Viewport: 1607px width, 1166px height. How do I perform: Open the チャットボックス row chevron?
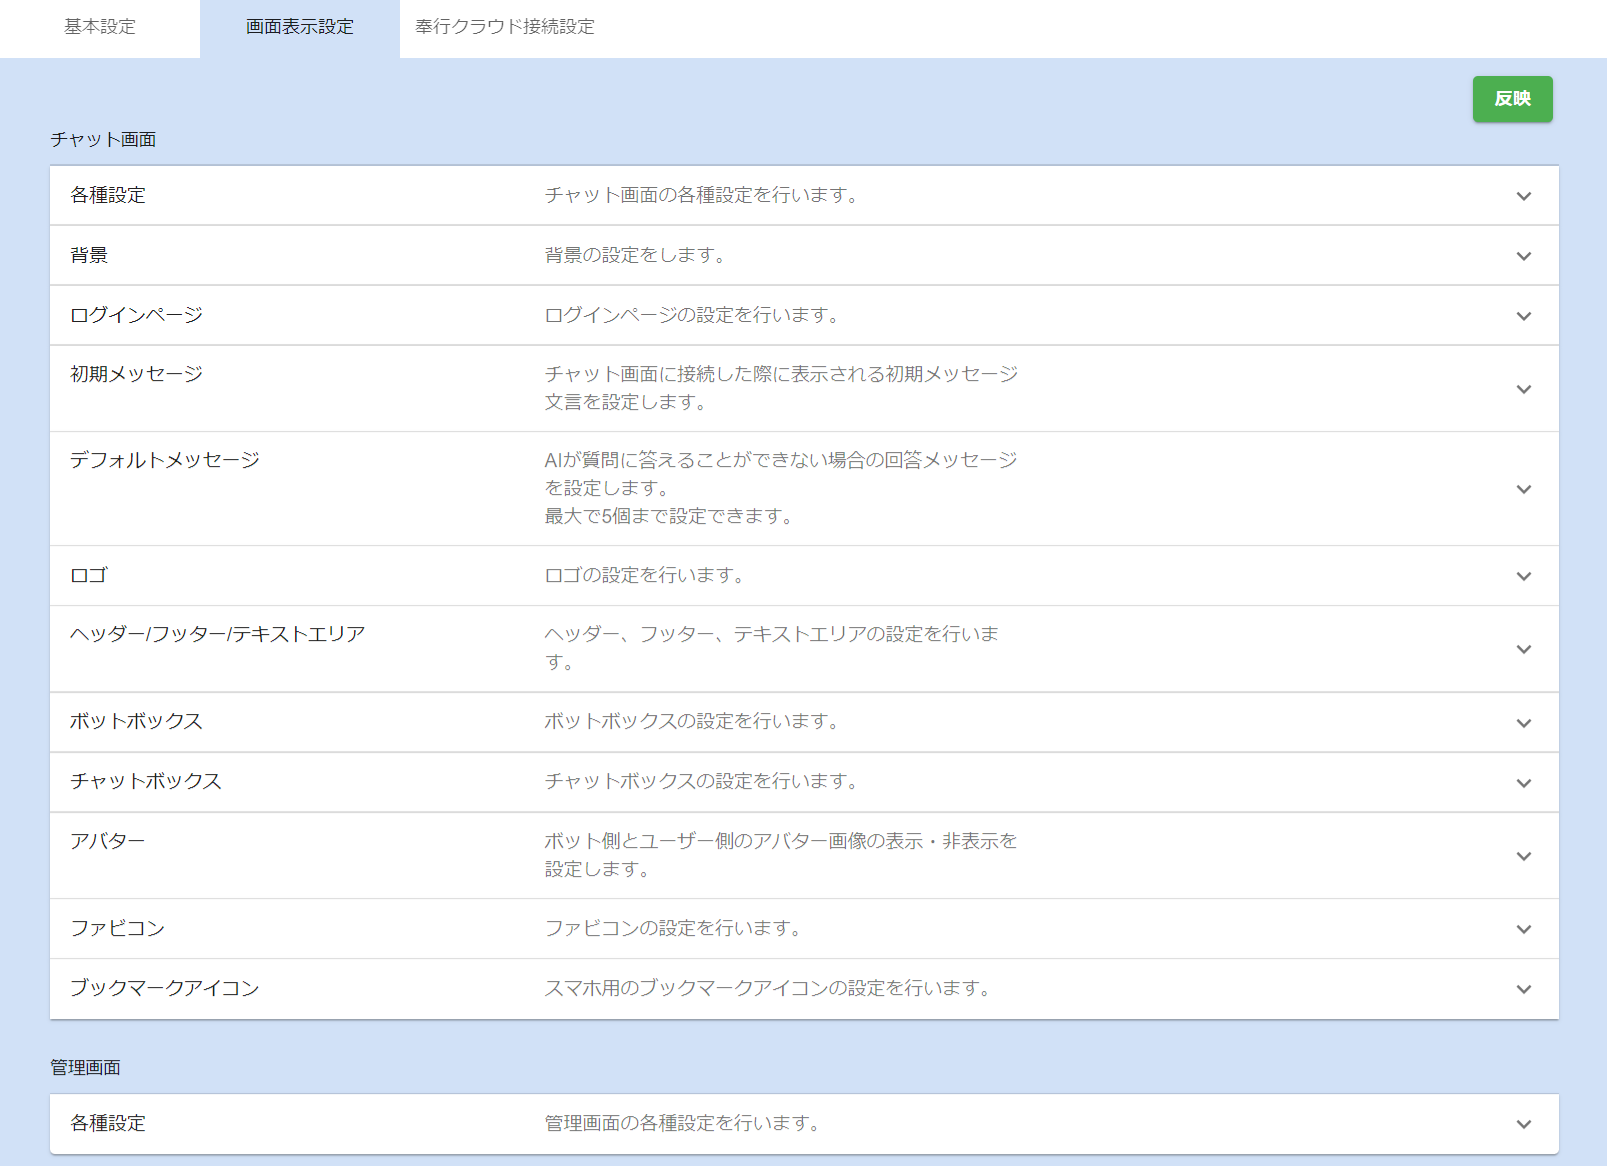tap(1523, 783)
